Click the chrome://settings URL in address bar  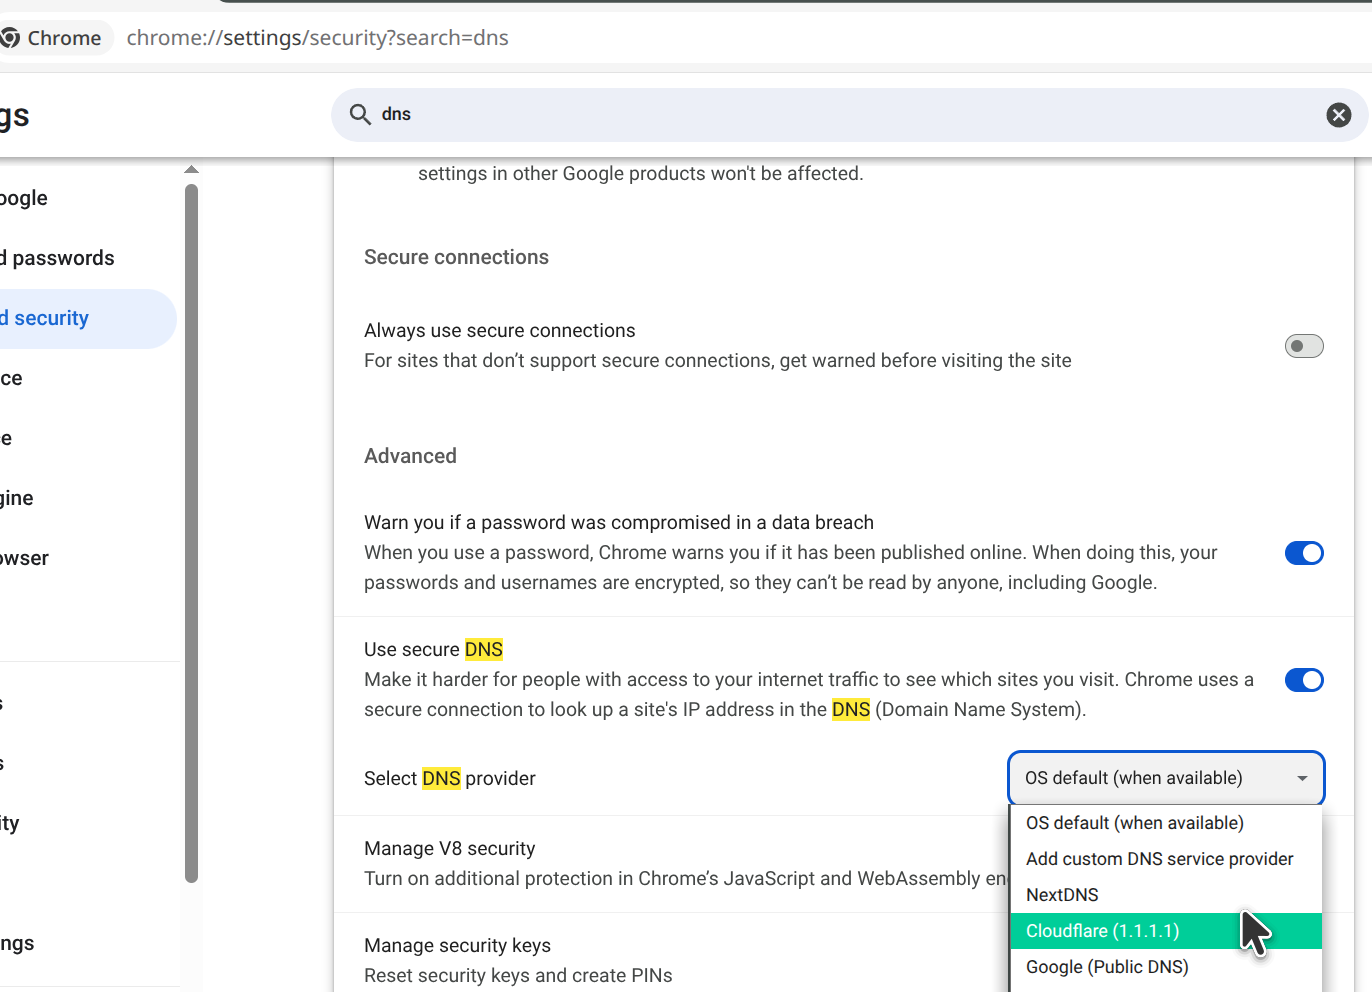(x=317, y=38)
